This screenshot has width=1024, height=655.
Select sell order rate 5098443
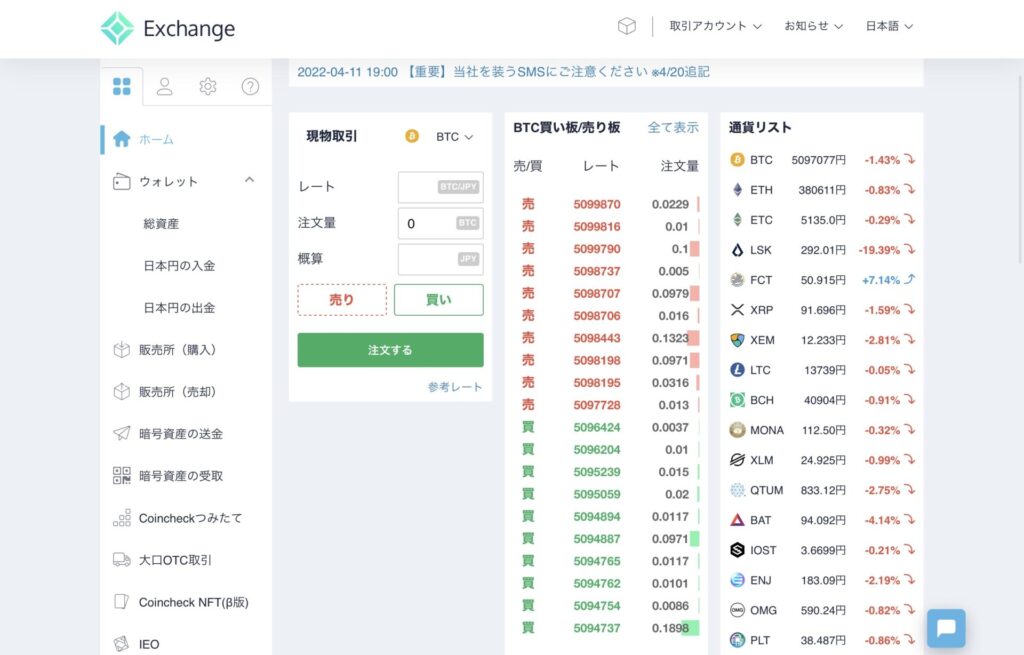pyautogui.click(x=597, y=338)
